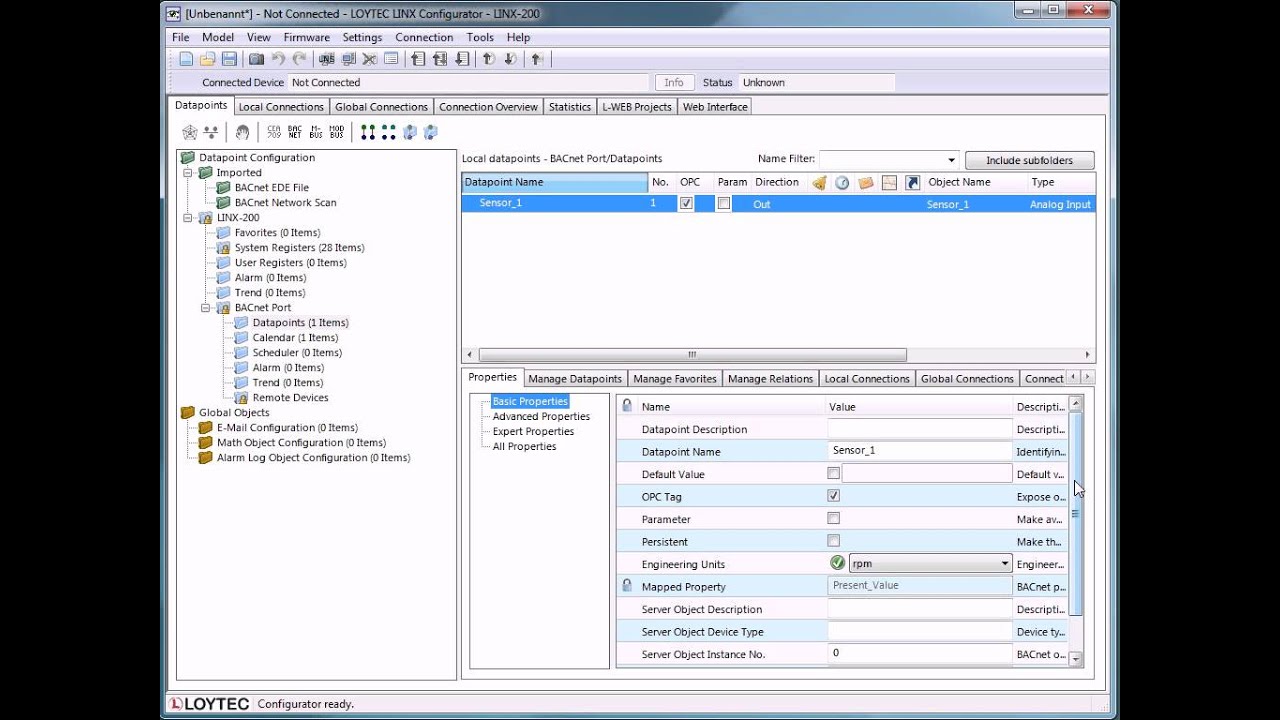Click the LNS device toolbar icon

click(327, 59)
